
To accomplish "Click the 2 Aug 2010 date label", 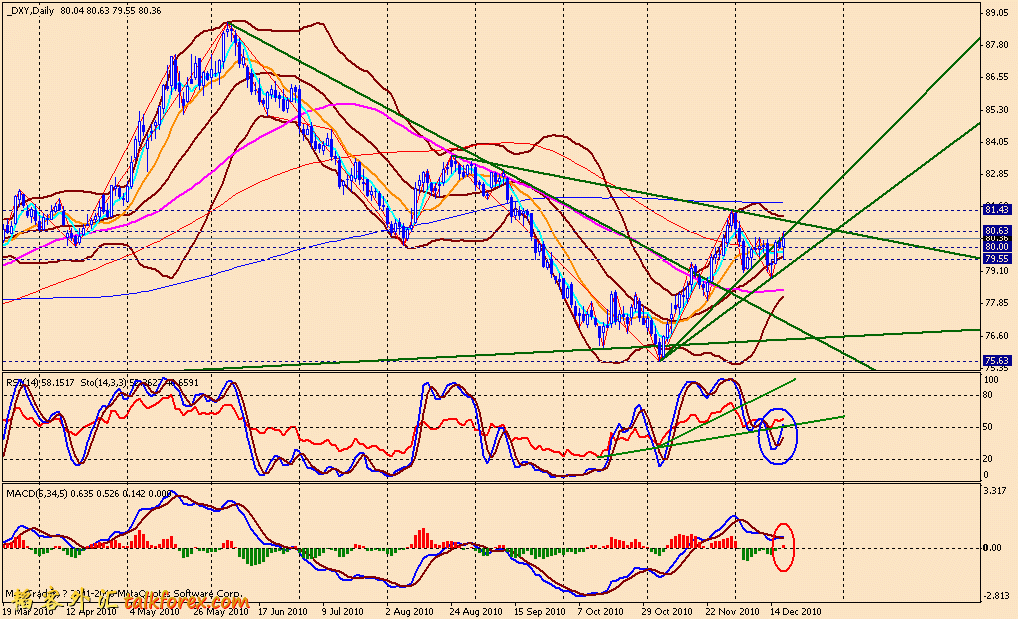I will click(x=409, y=612).
